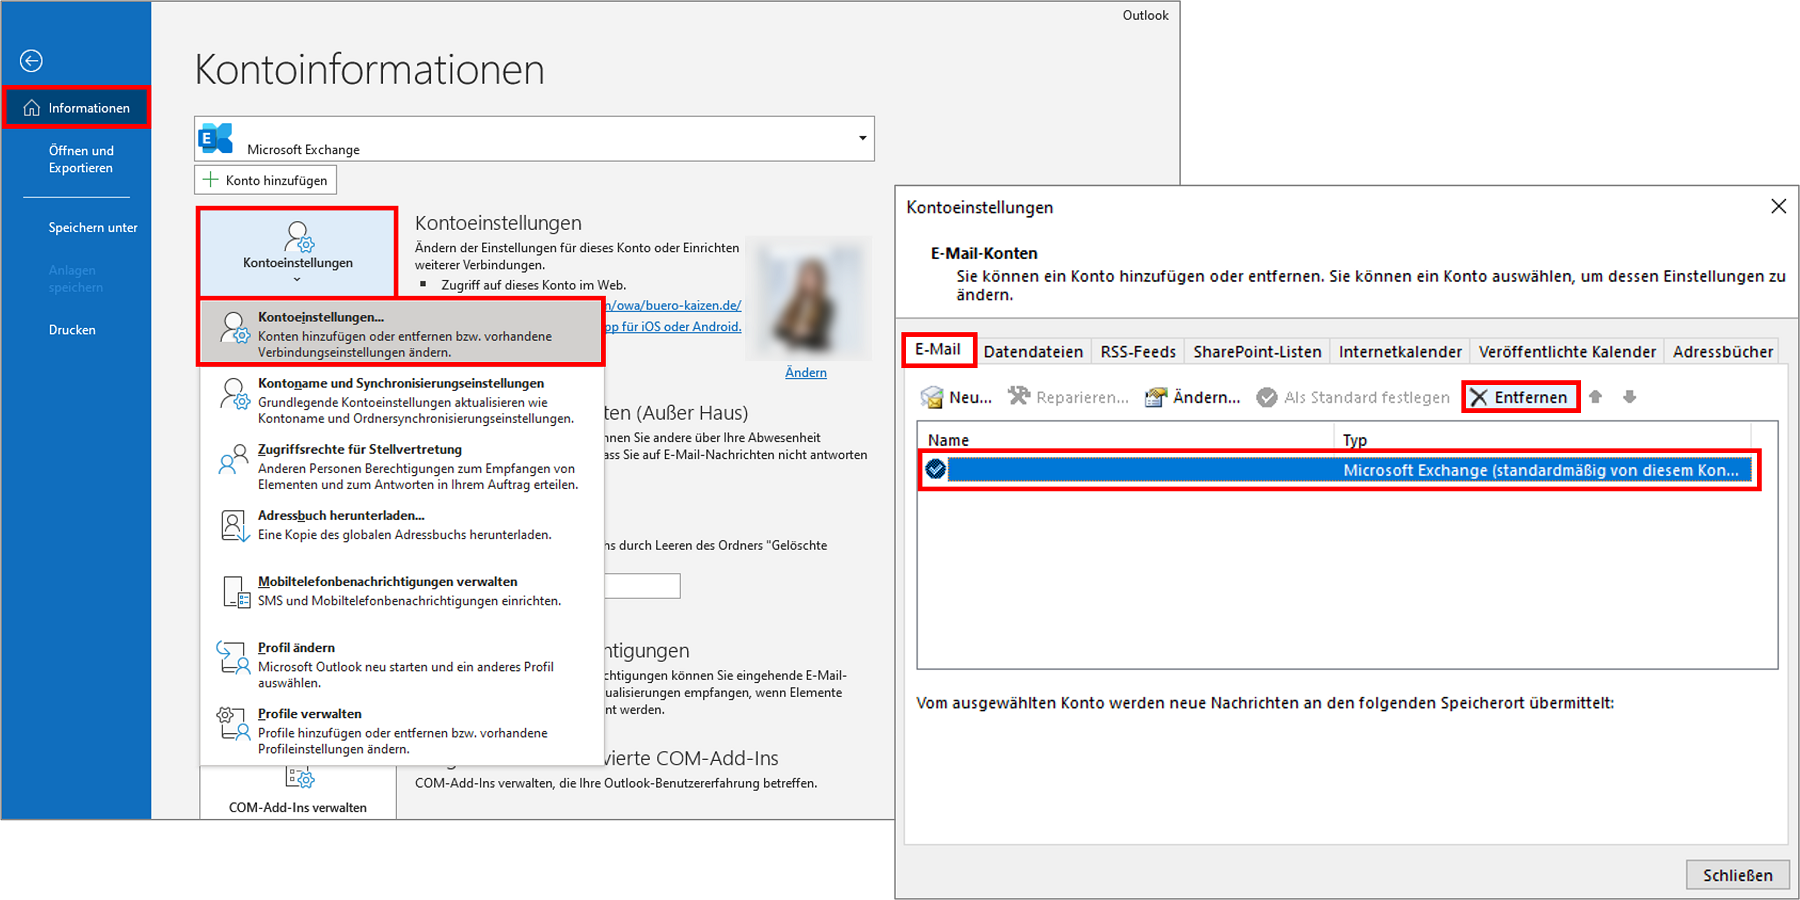Click the tools icon beside Reparieren...
This screenshot has height=900, width=1800.
1019,396
